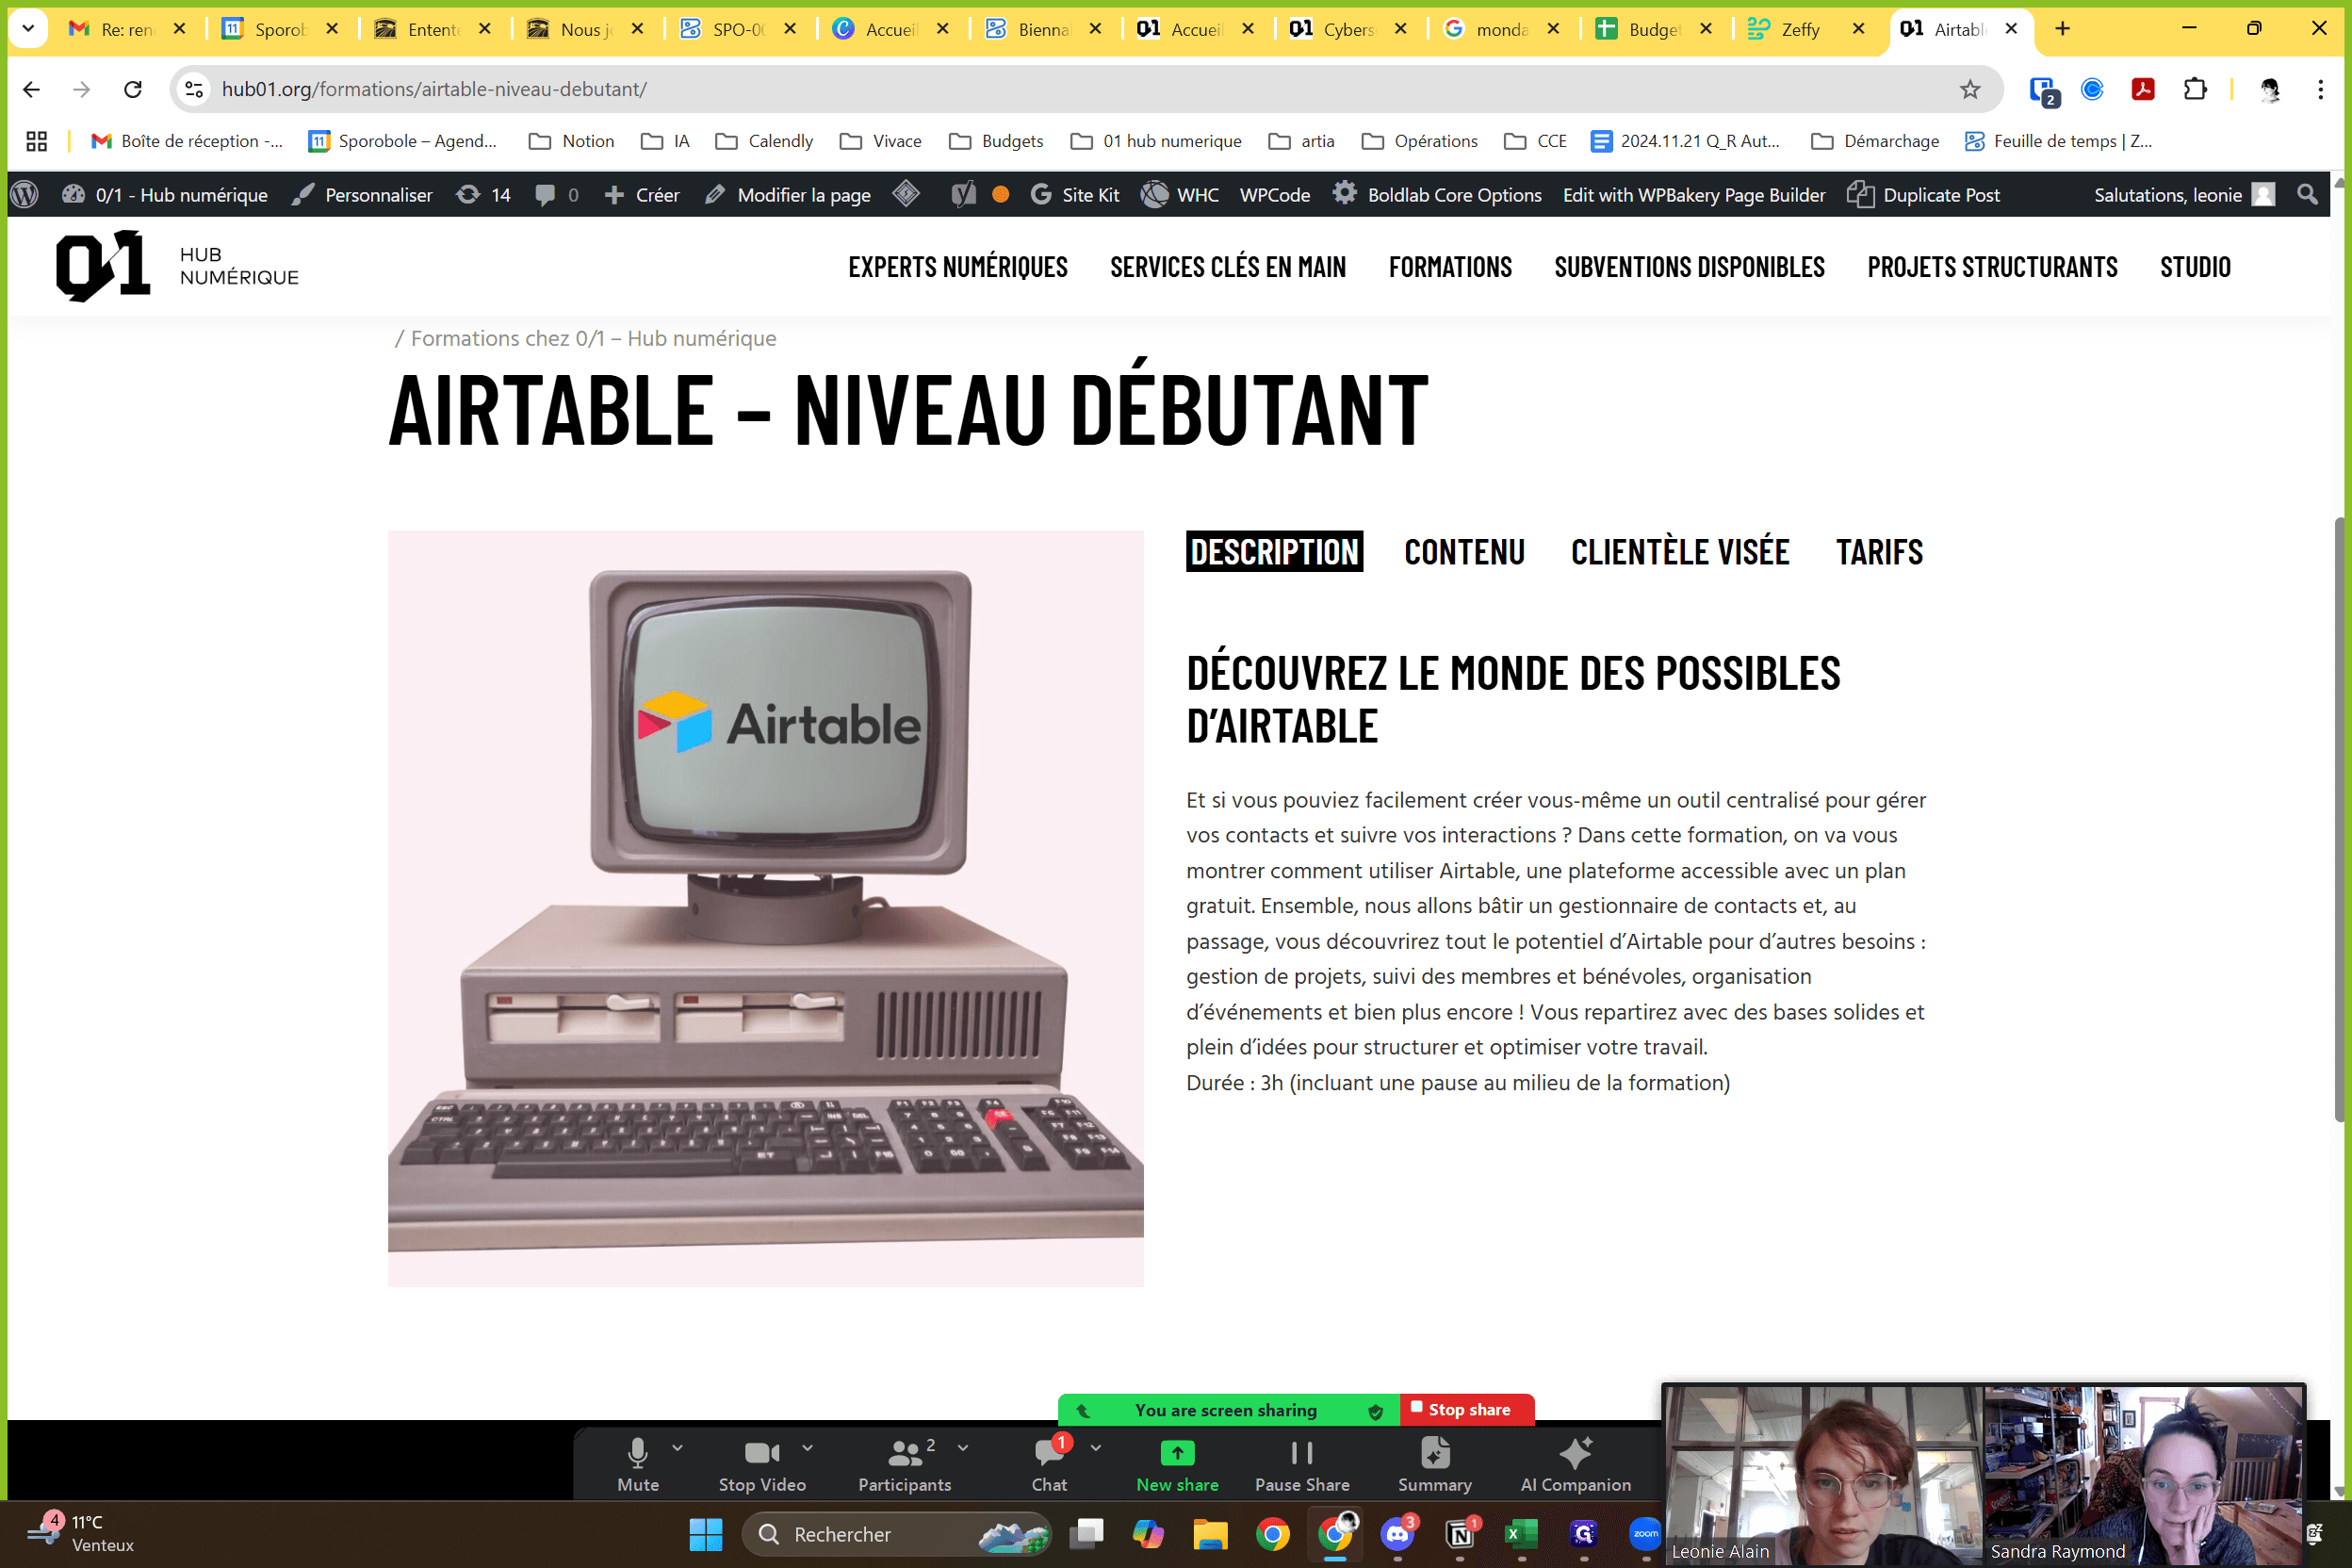
Task: Open Windows Start menu
Action: [706, 1534]
